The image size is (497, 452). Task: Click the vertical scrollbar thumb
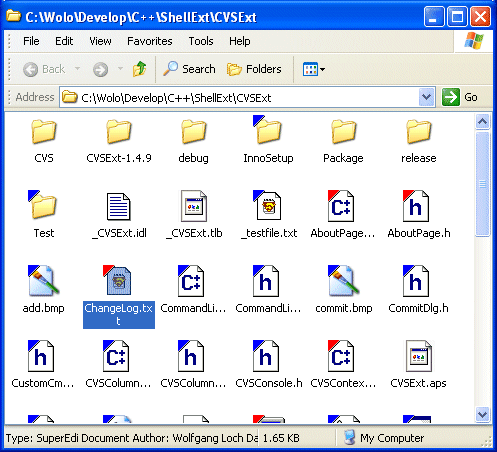(x=482, y=184)
